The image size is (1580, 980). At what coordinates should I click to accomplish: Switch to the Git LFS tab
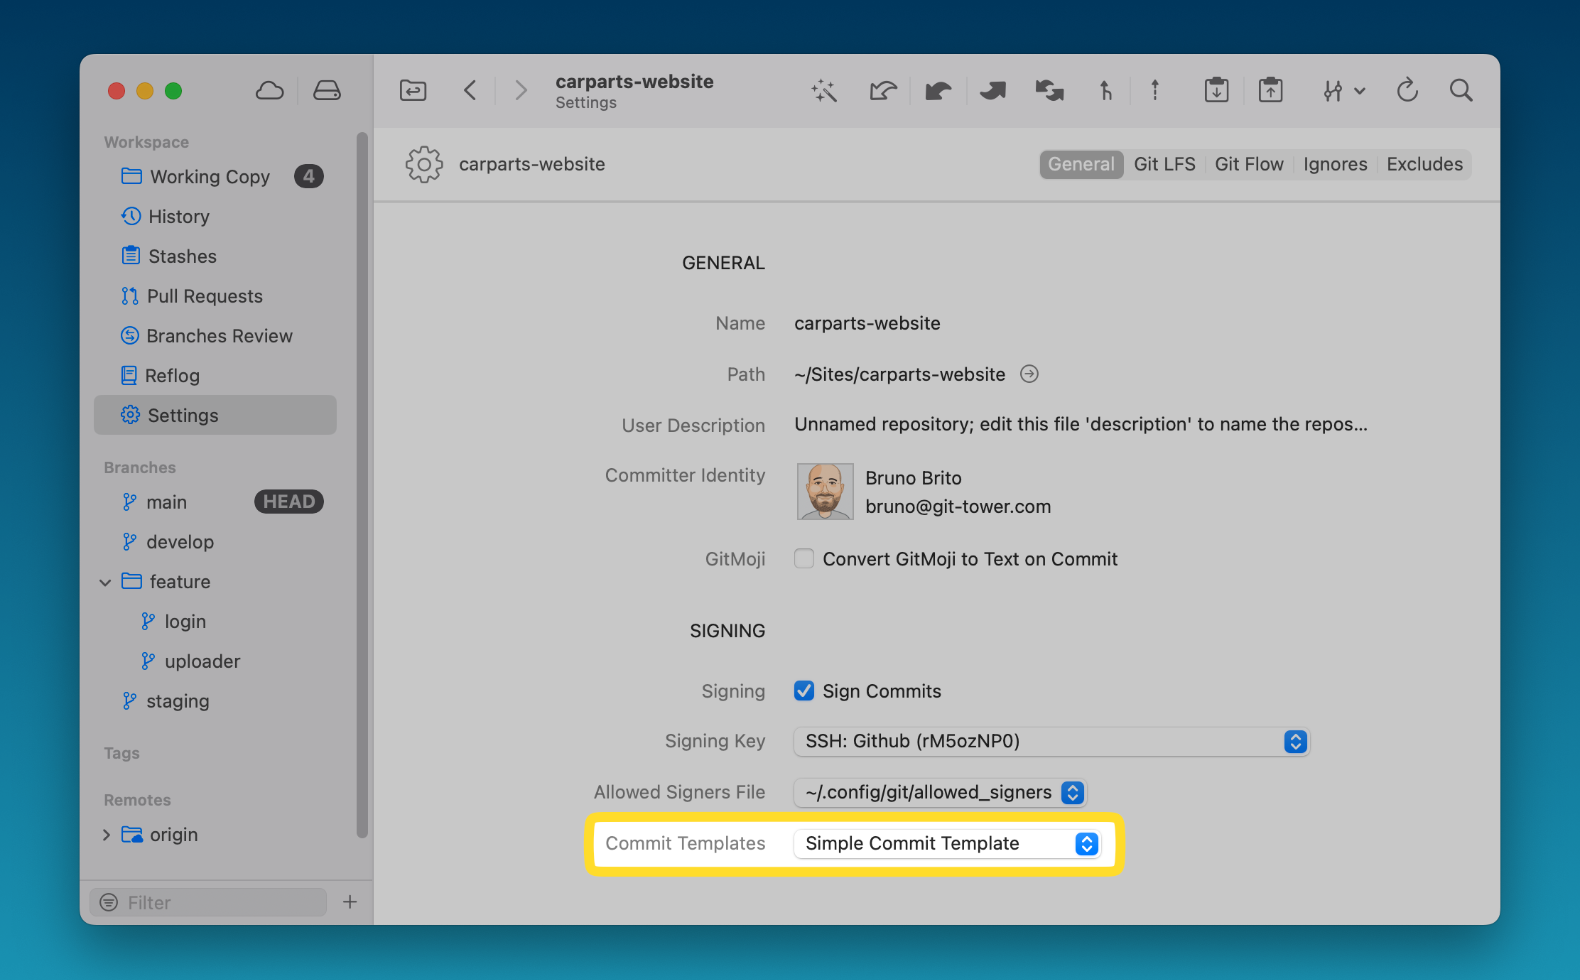[x=1164, y=165]
